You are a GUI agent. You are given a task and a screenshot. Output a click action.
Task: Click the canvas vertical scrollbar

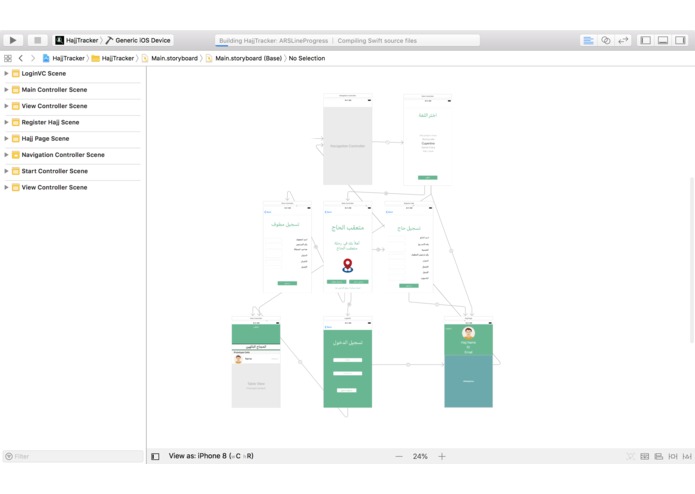coord(691,260)
